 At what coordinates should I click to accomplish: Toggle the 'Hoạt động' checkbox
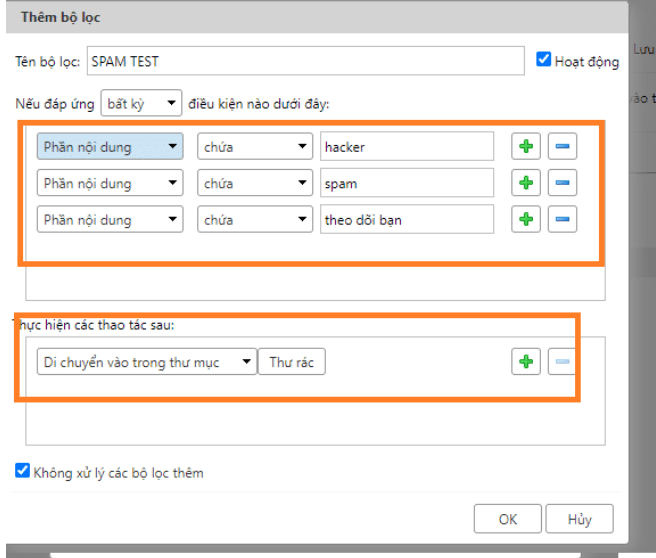tap(543, 59)
